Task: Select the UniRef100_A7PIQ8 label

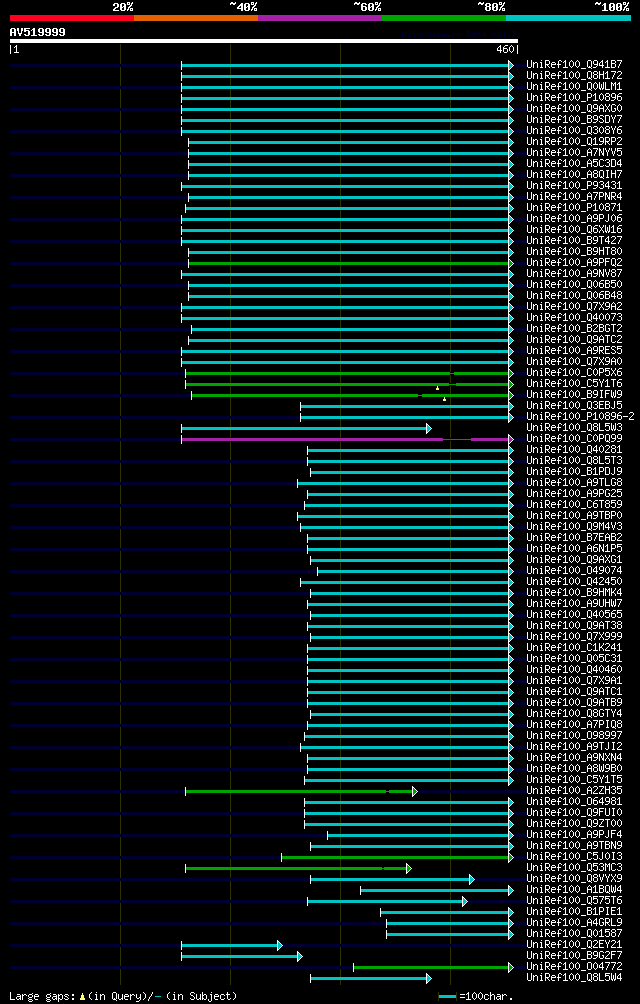Action: coord(574,724)
